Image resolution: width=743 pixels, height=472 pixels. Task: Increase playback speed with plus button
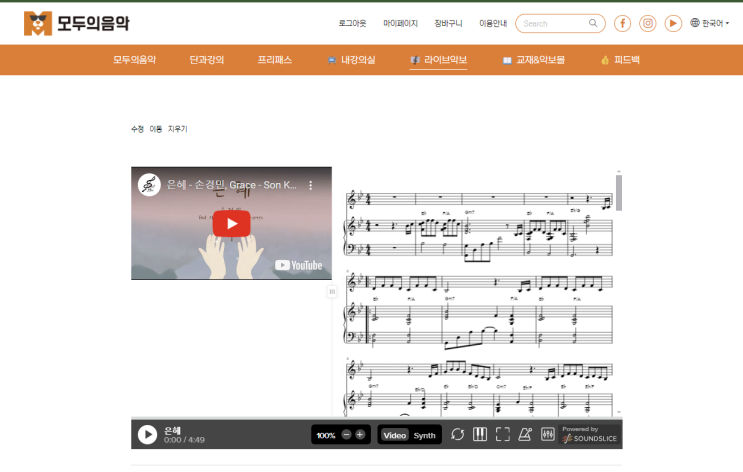(360, 435)
